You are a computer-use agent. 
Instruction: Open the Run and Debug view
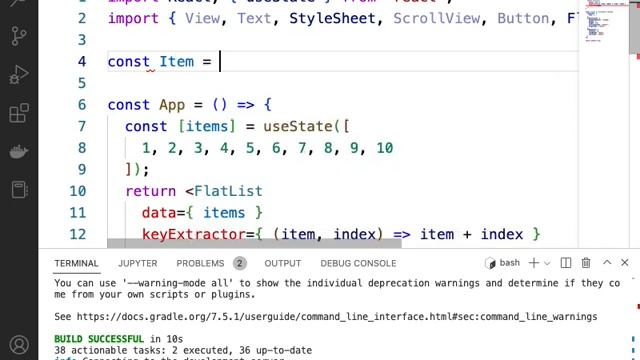(x=19, y=74)
